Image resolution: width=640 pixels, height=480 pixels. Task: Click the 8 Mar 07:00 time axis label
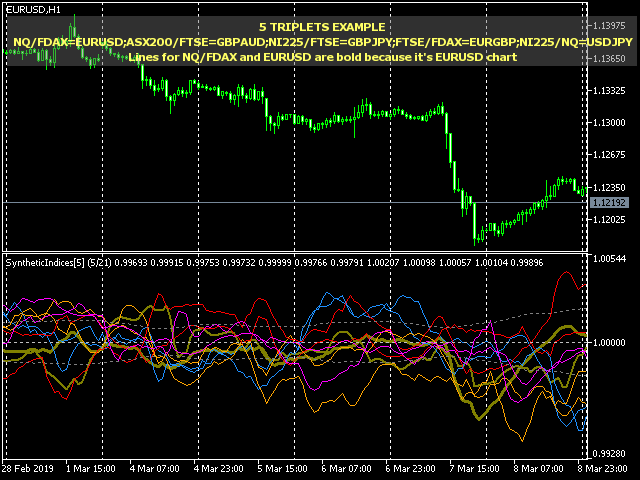(x=538, y=469)
